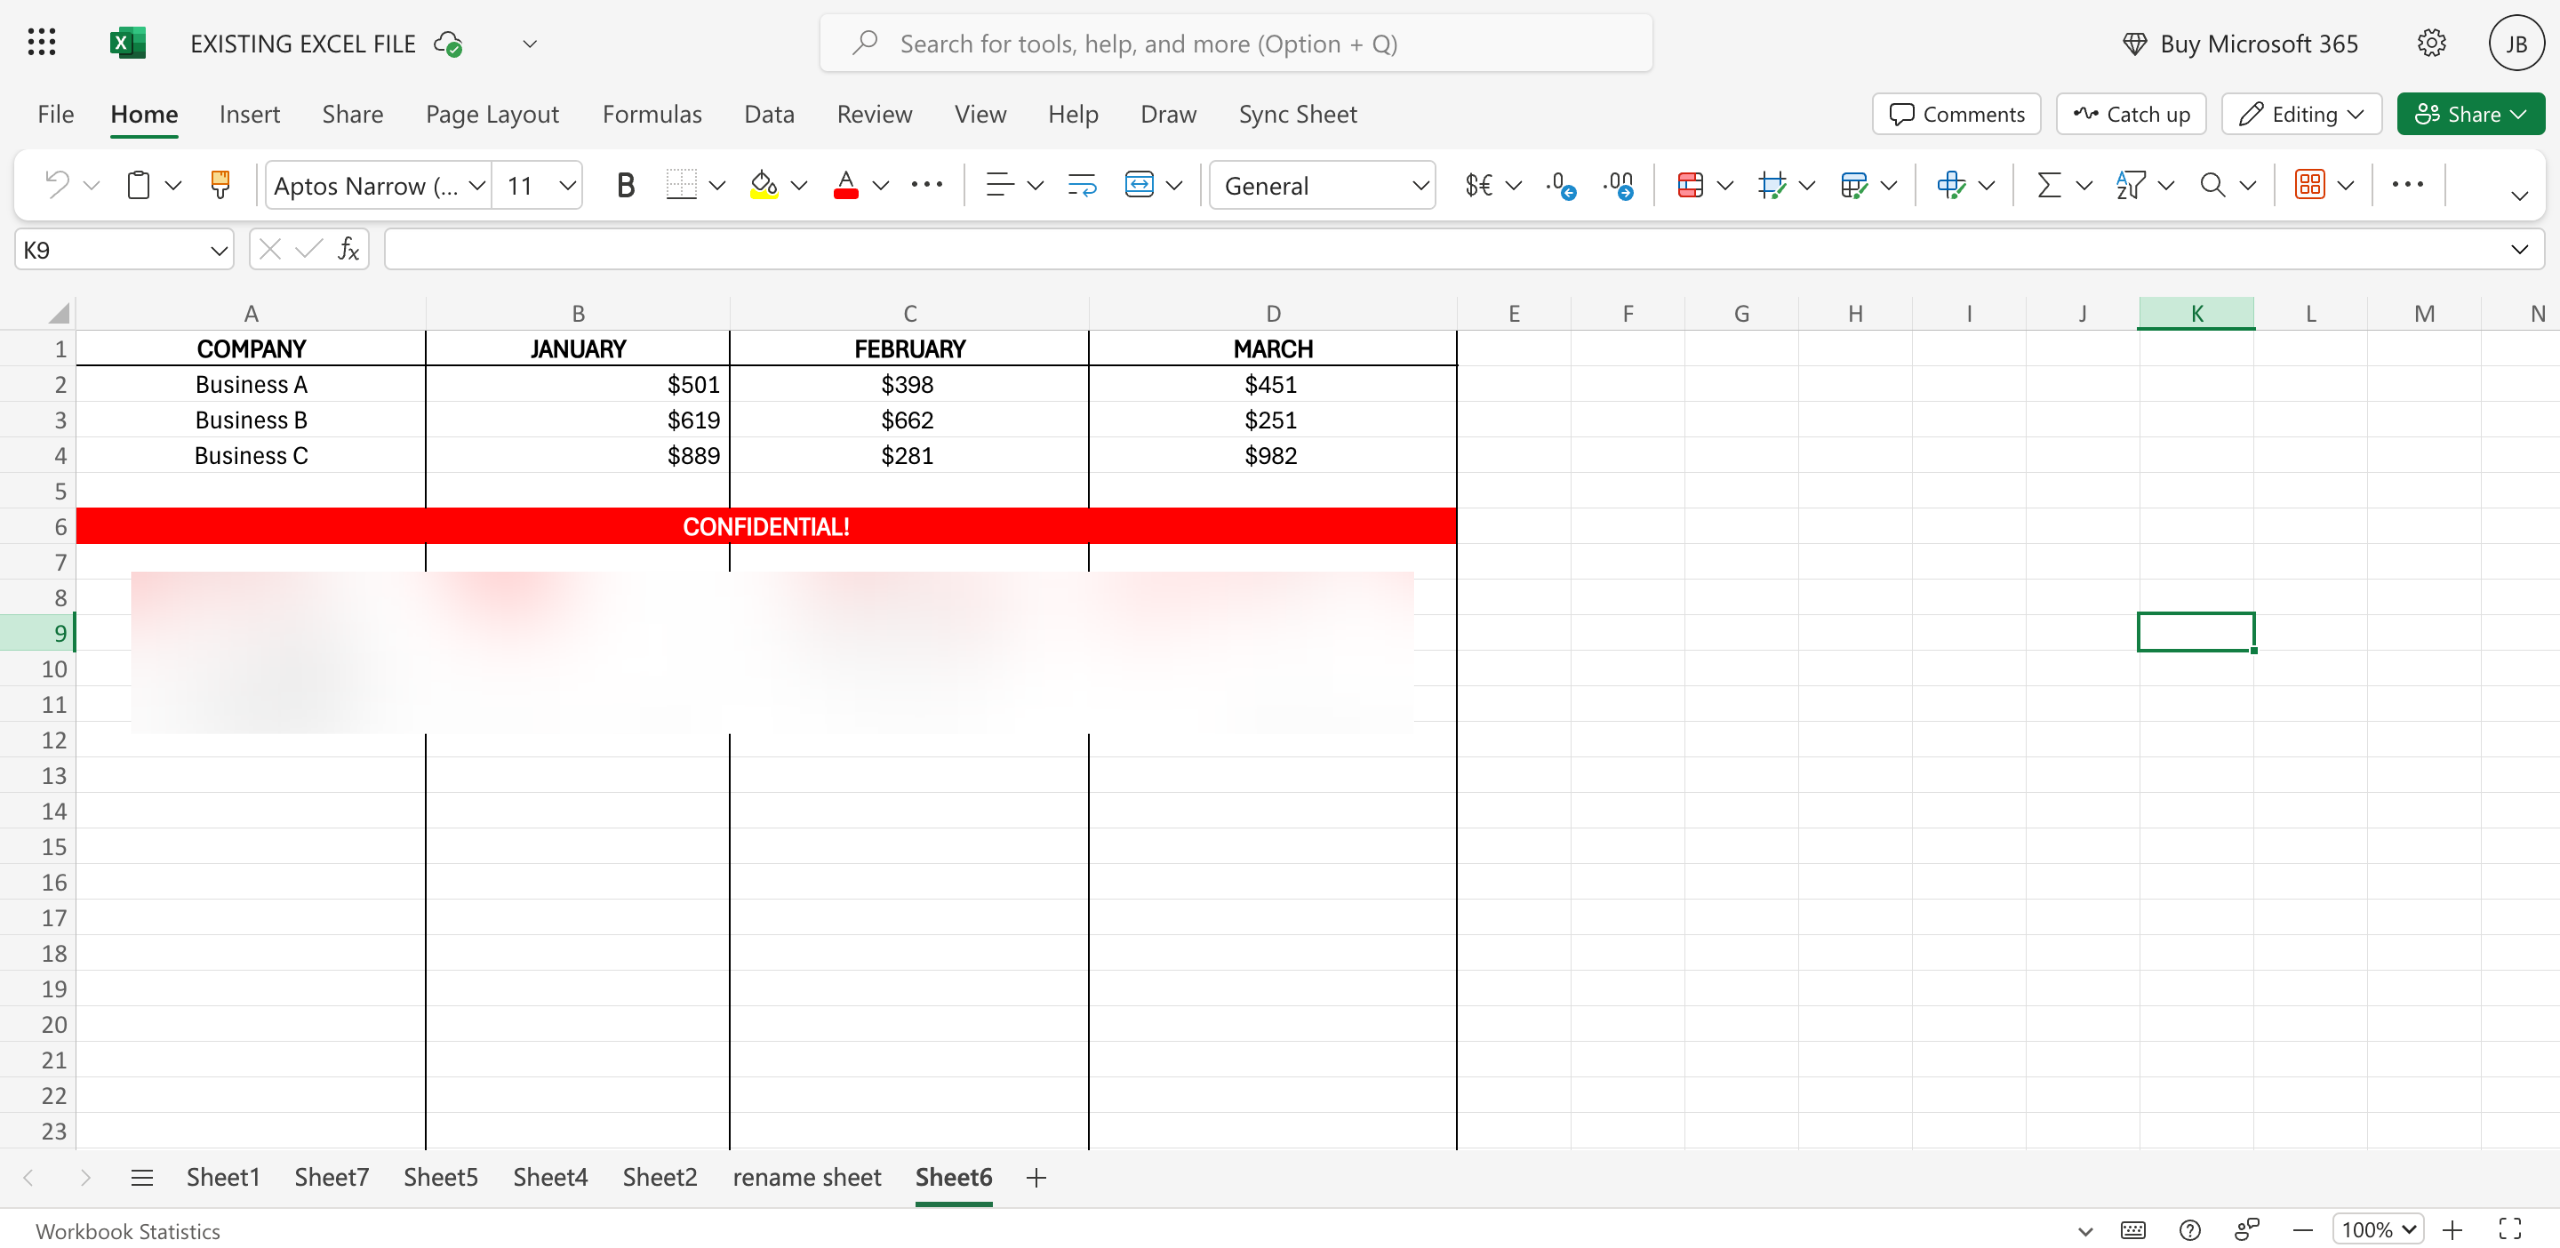Click the Catch up button

pyautogui.click(x=2131, y=114)
